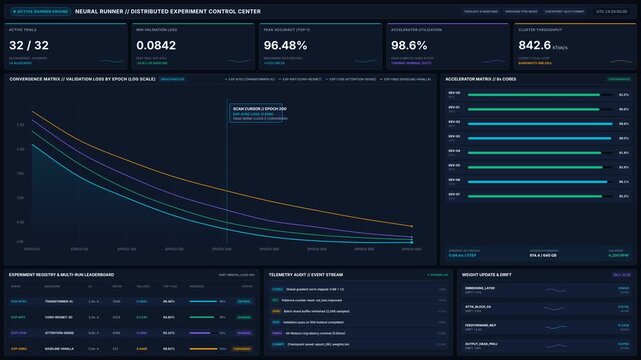Click the badge beside the Convergence Matrix title
The width and height of the screenshot is (641, 360).
172,79
